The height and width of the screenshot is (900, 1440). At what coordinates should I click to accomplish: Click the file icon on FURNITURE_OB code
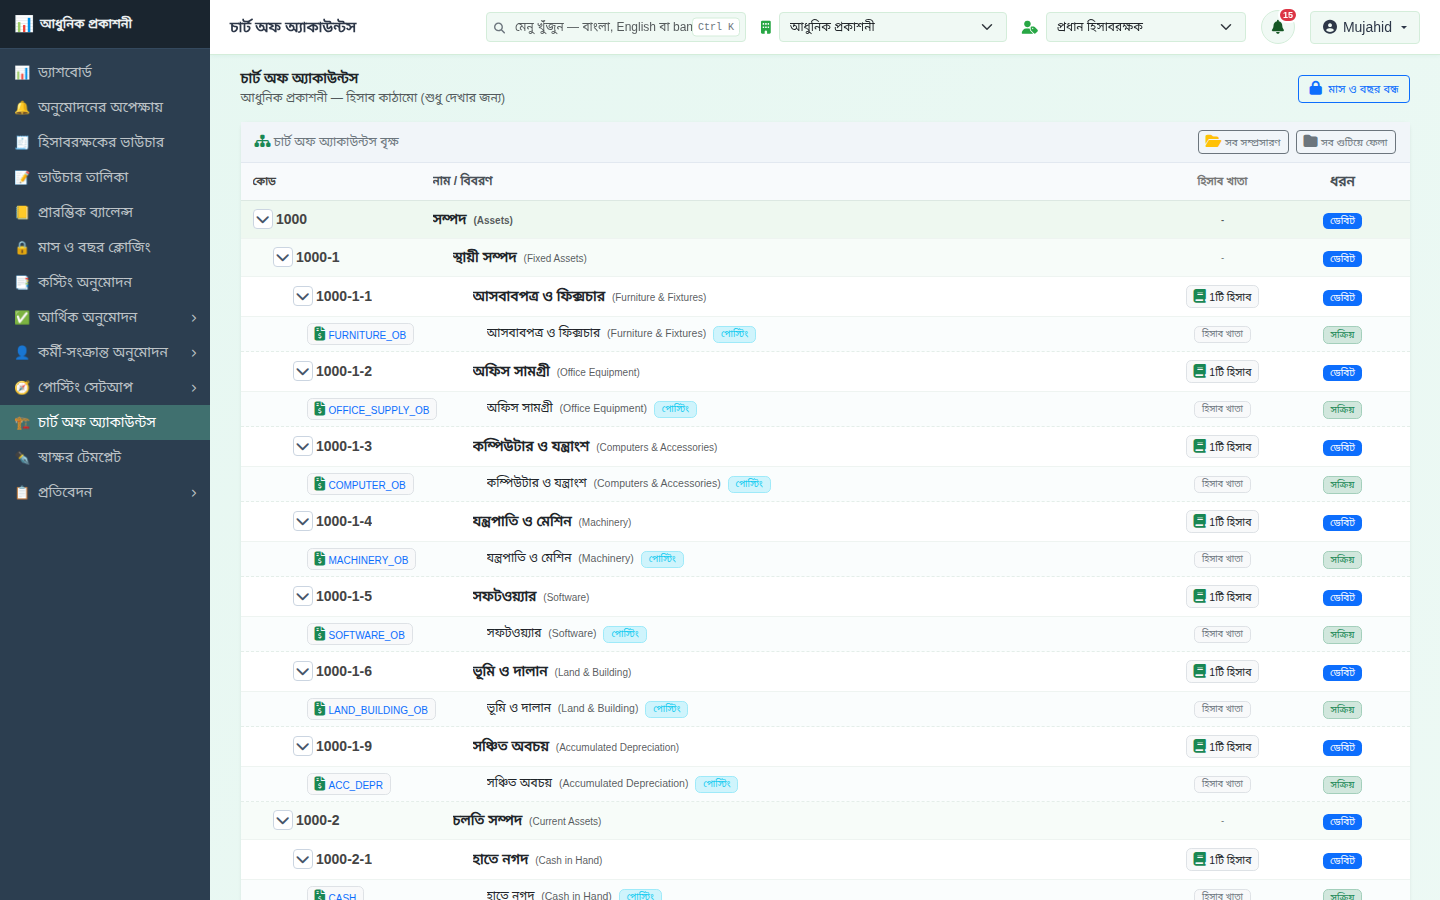(x=320, y=334)
